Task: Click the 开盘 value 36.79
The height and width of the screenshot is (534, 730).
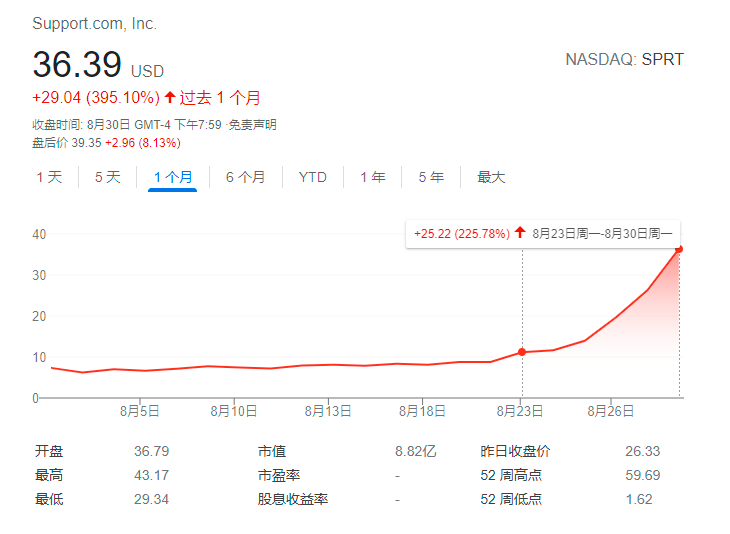Action: point(151,451)
